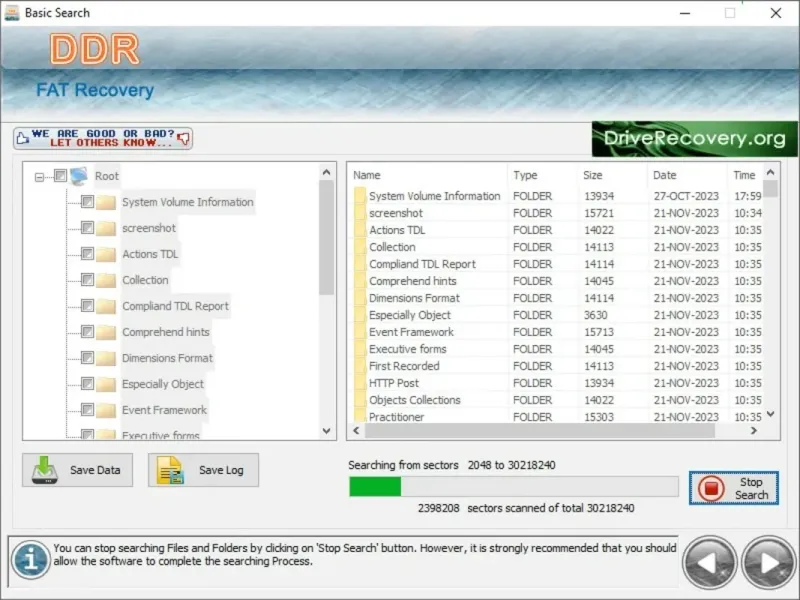Click the thumbs-up icon in feedback banner
The height and width of the screenshot is (600, 800).
(x=22, y=138)
